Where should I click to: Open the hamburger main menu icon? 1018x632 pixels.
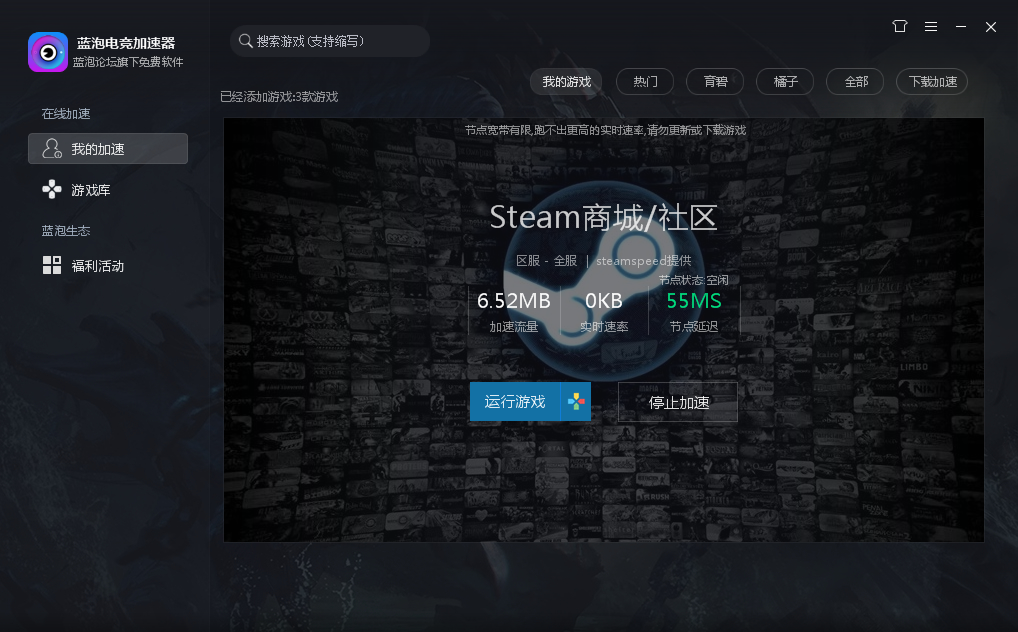[931, 27]
